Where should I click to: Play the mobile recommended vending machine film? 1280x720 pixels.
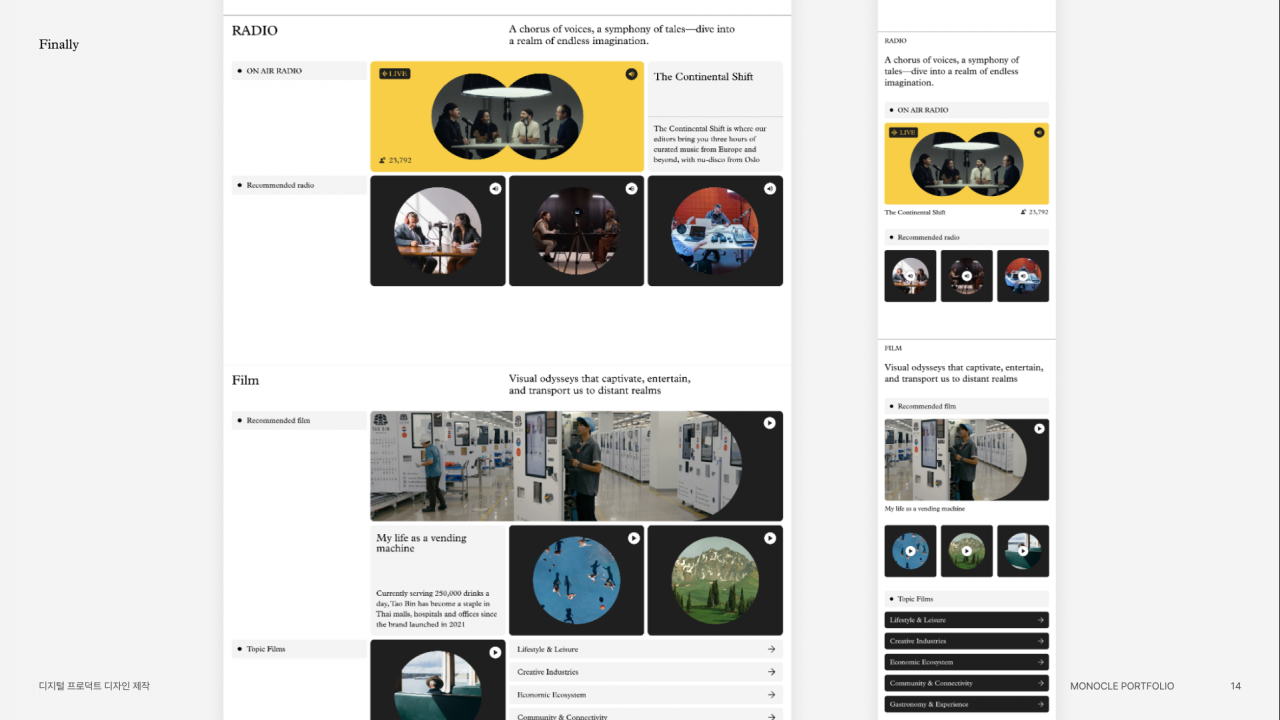[1039, 428]
